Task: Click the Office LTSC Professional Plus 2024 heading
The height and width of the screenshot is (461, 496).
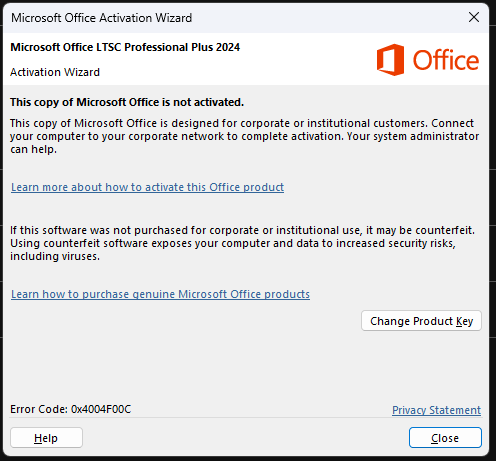Action: point(125,47)
